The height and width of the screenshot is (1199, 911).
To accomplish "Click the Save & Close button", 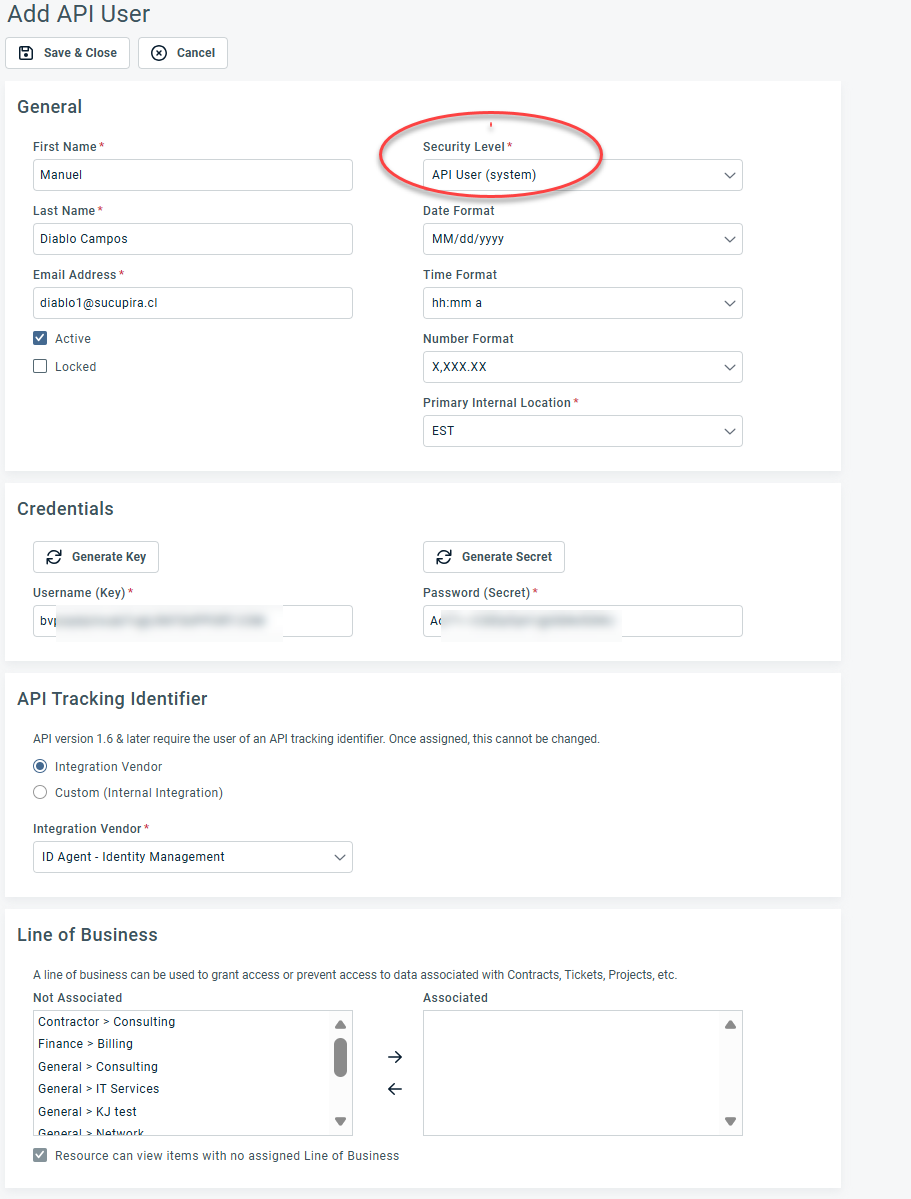I will [67, 52].
